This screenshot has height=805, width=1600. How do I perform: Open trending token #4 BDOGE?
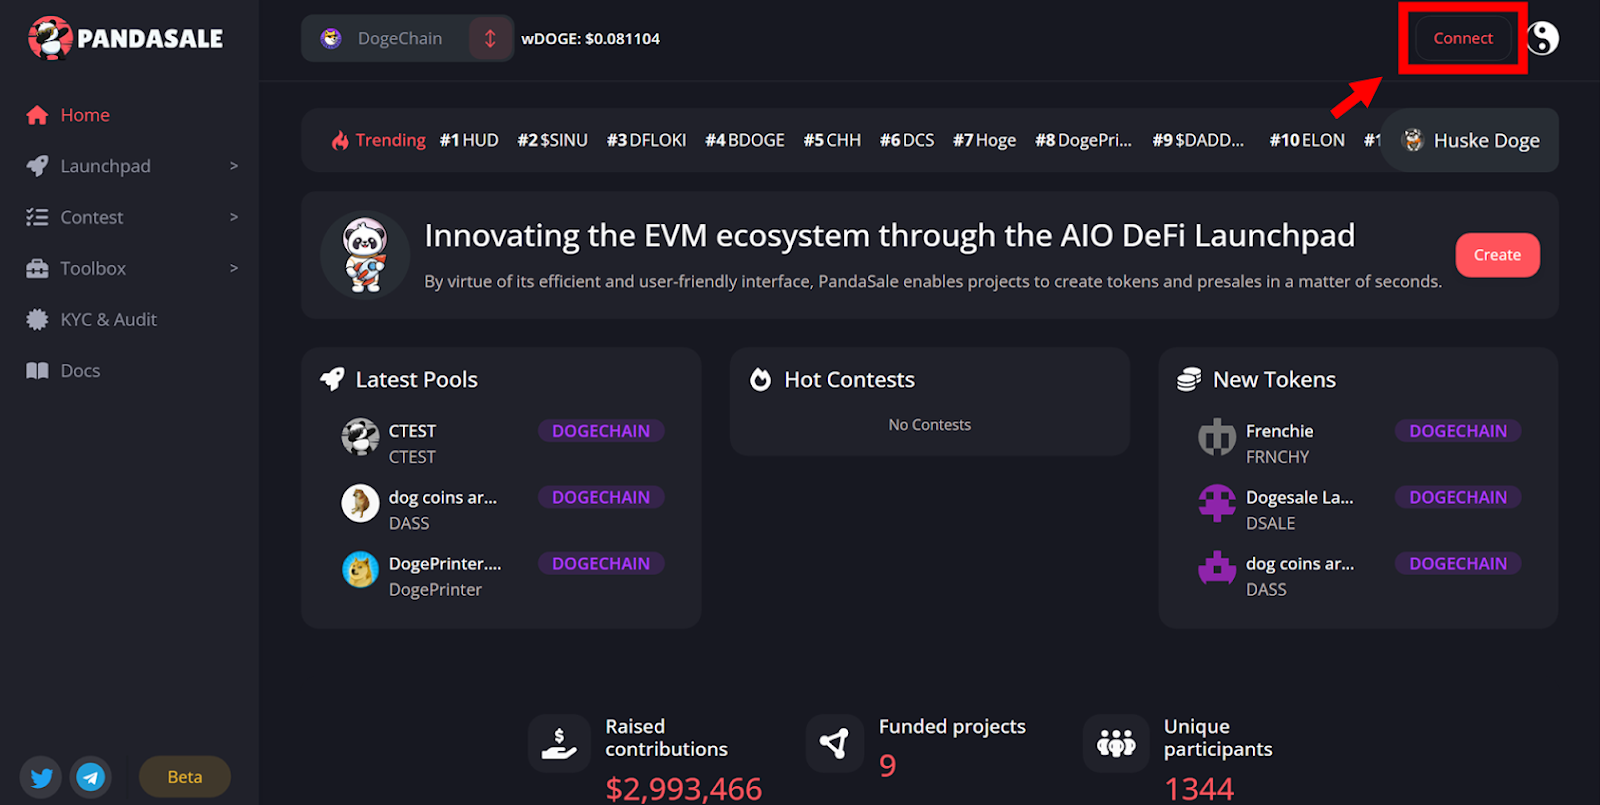tap(745, 140)
